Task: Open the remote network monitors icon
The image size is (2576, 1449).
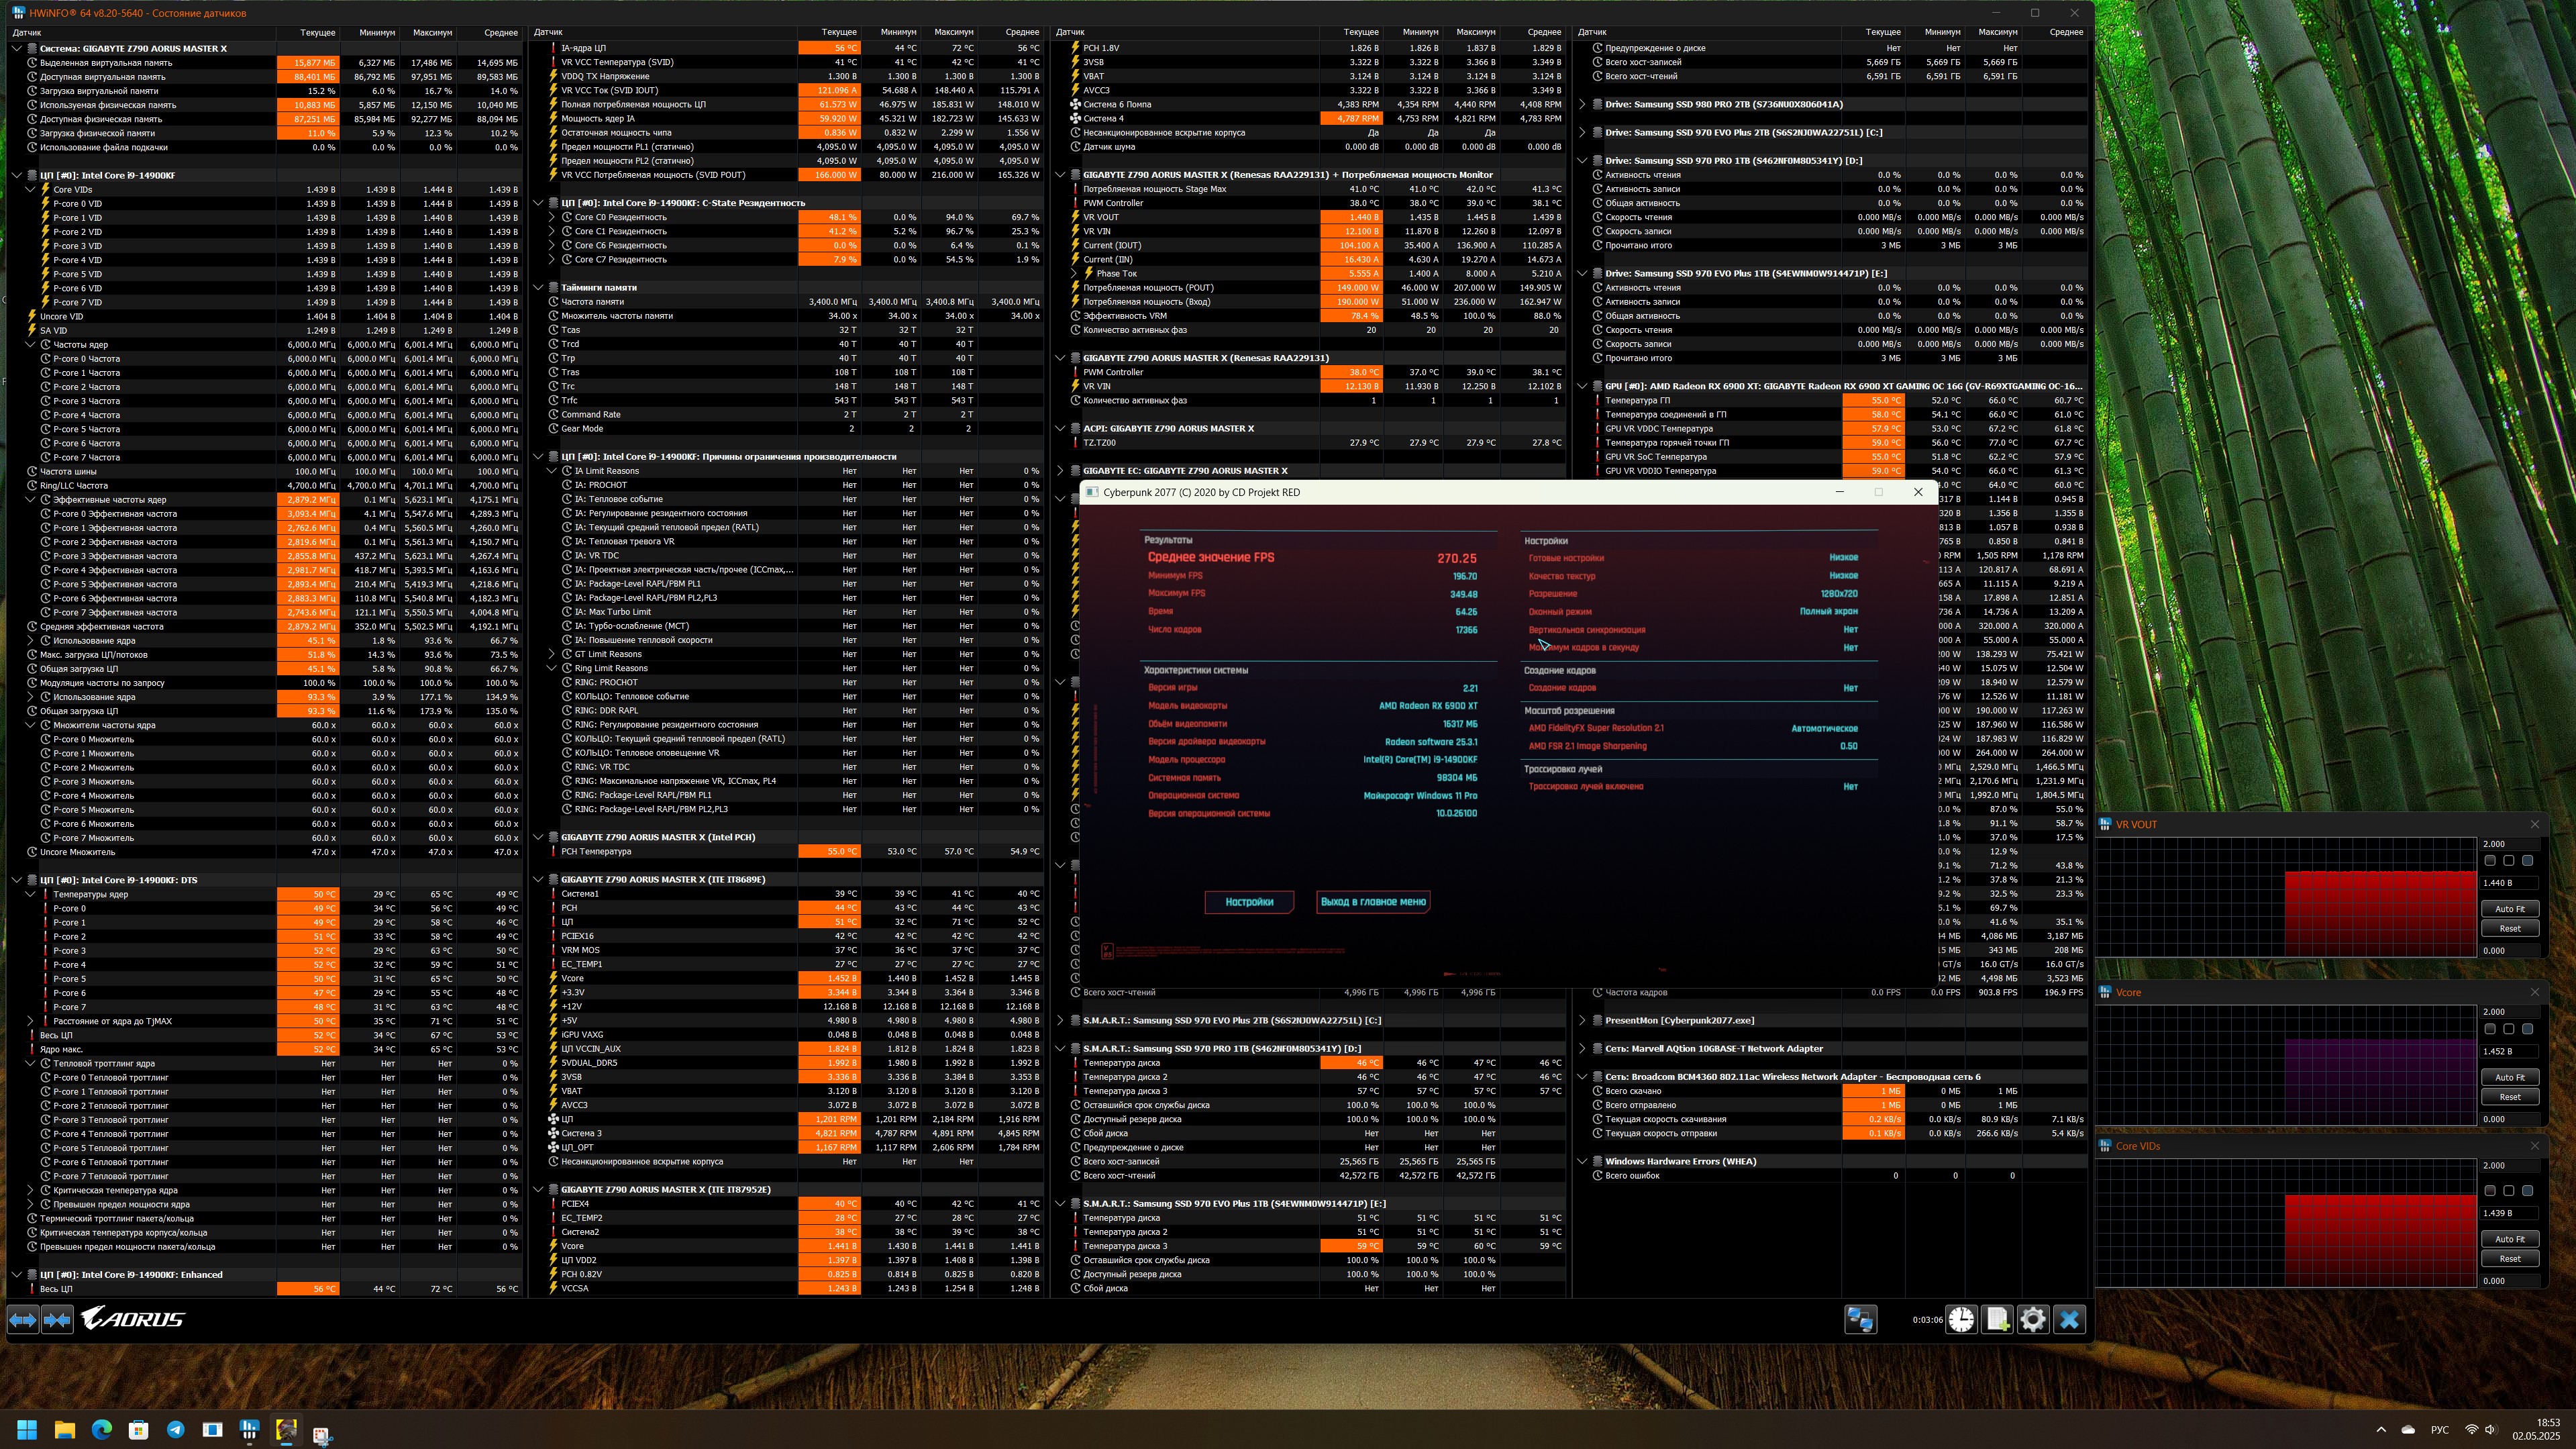Action: pos(1860,1319)
